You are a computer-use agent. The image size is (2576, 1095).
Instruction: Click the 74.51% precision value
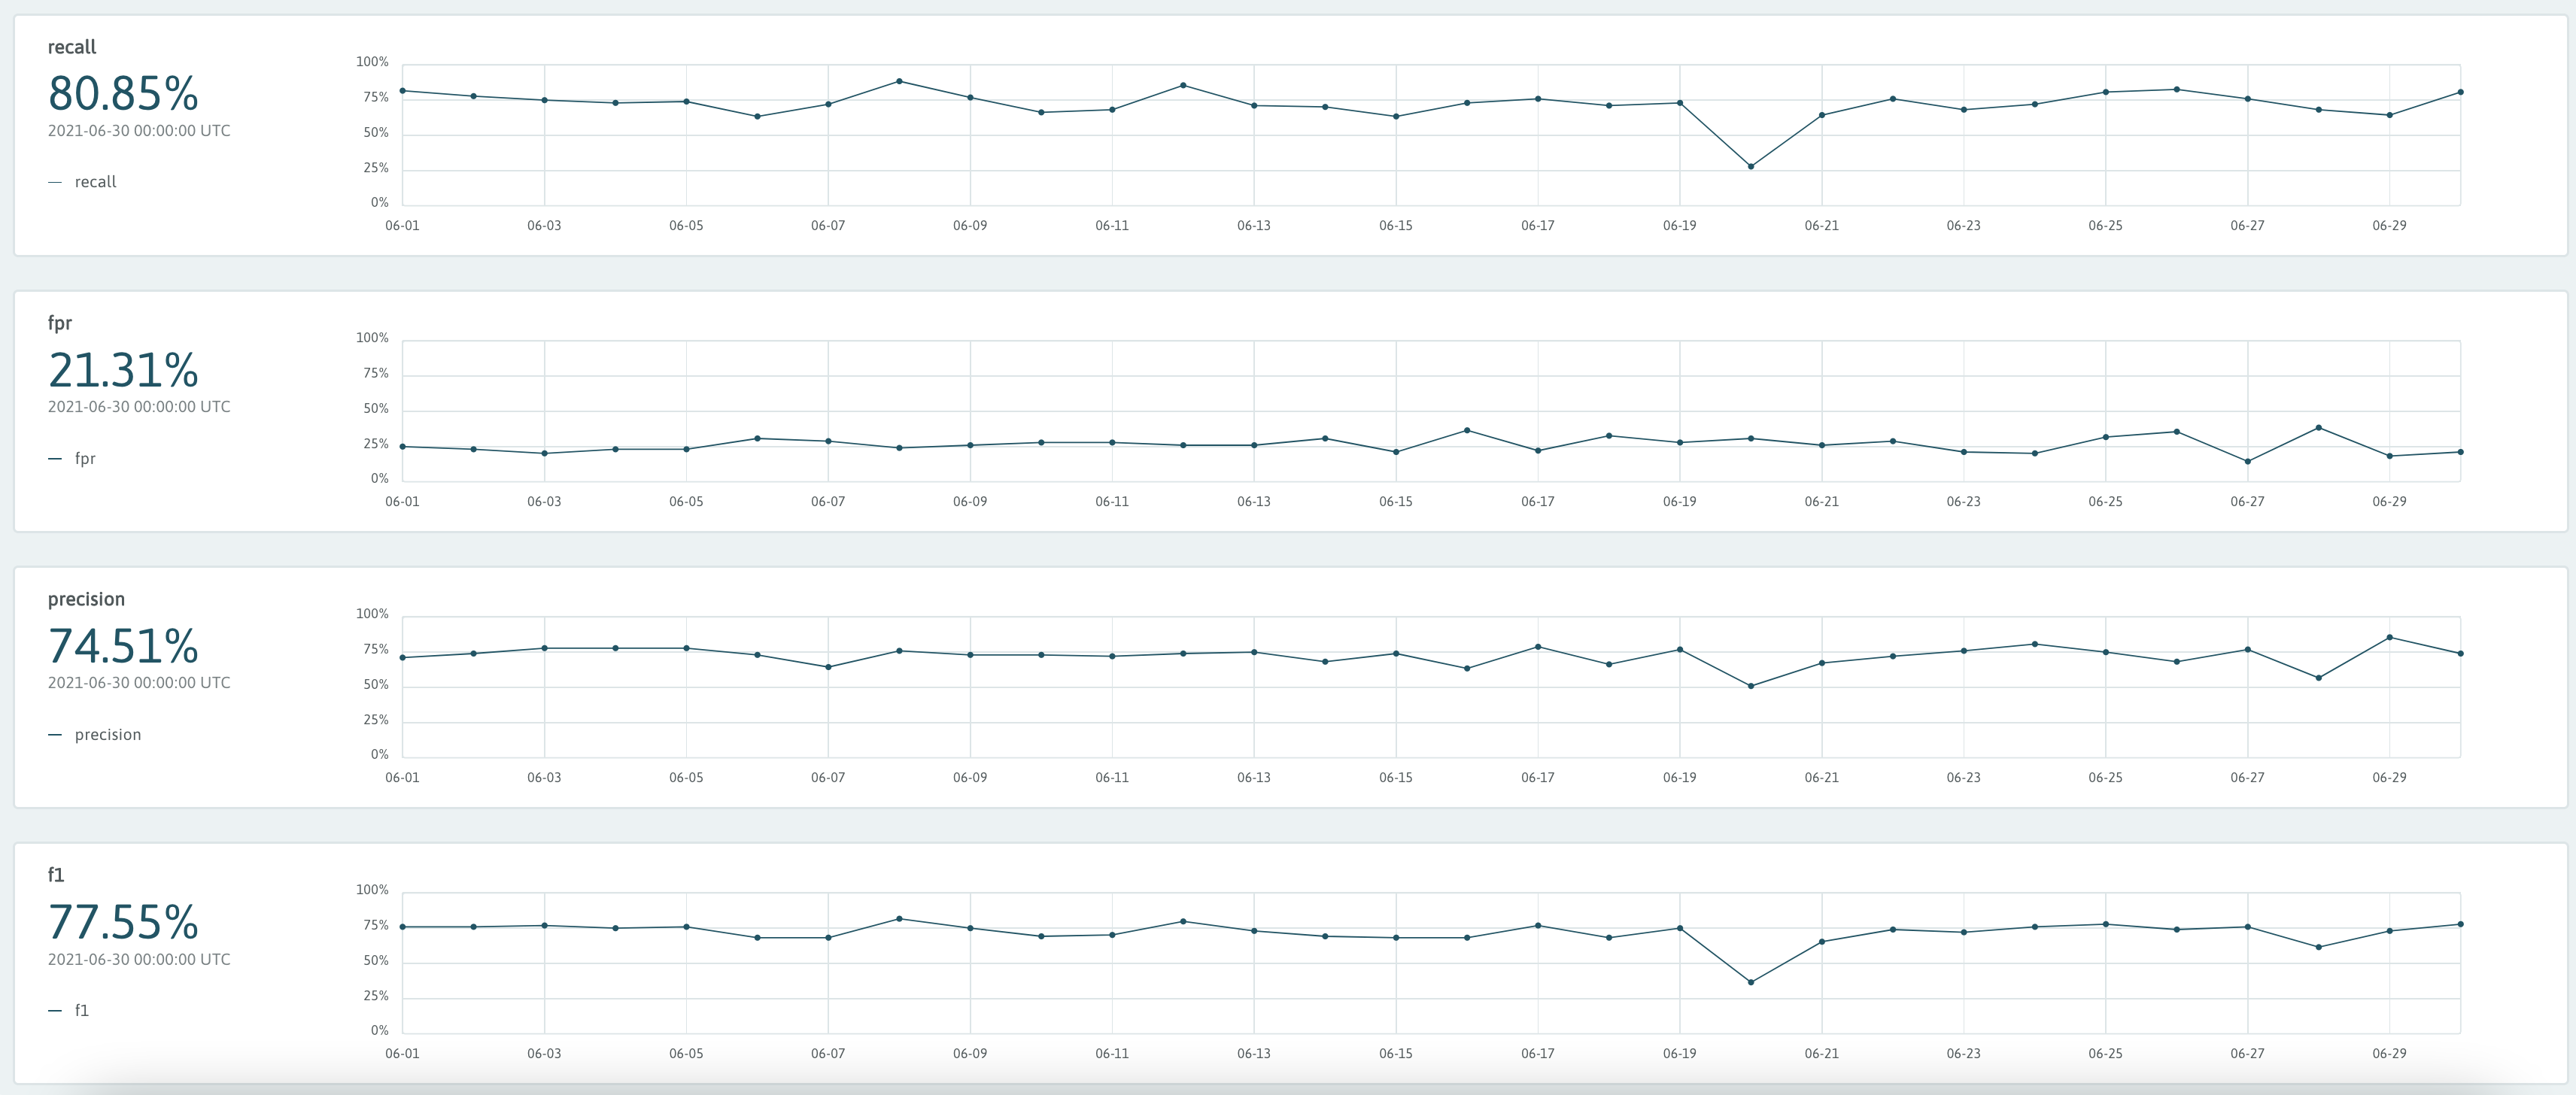123,646
